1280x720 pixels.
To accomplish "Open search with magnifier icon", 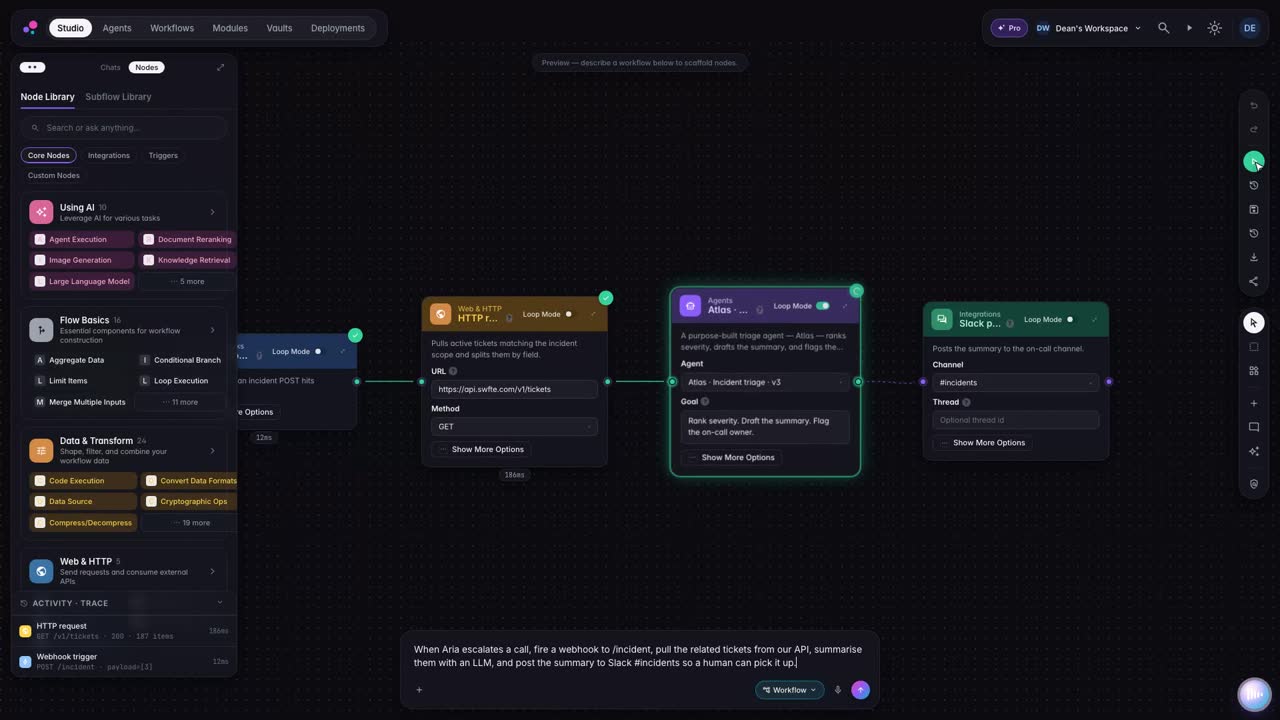I will [1163, 28].
